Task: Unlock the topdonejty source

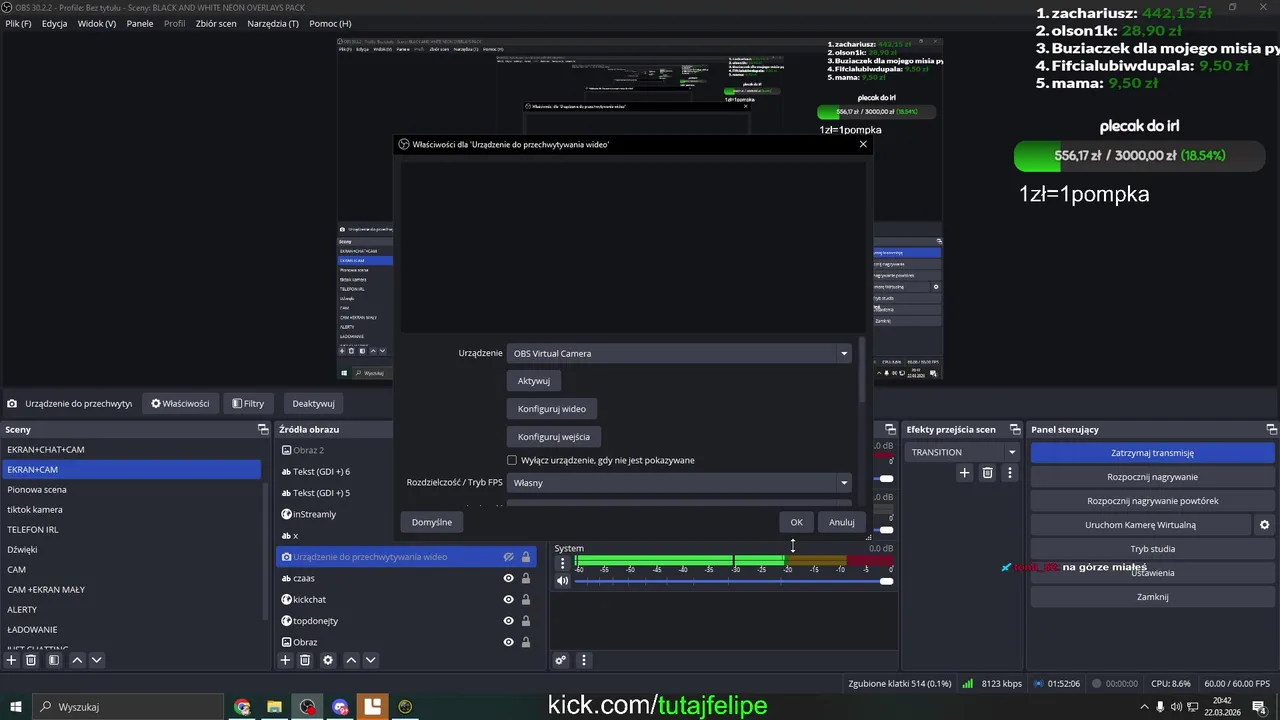Action: coord(525,621)
